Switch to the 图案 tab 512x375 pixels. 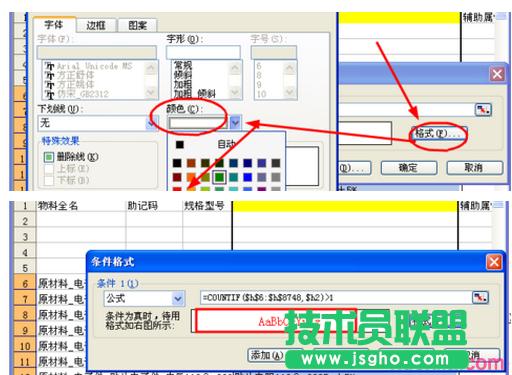click(x=137, y=25)
